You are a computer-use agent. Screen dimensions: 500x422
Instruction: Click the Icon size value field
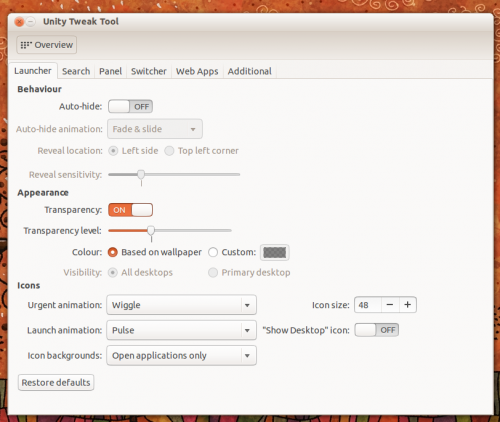(x=368, y=305)
